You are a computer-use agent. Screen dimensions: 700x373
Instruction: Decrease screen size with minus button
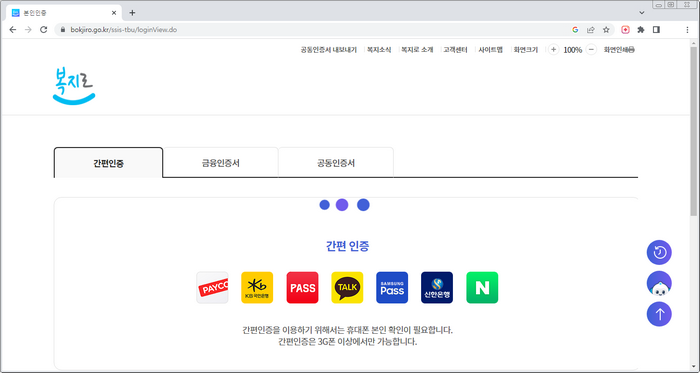(591, 50)
